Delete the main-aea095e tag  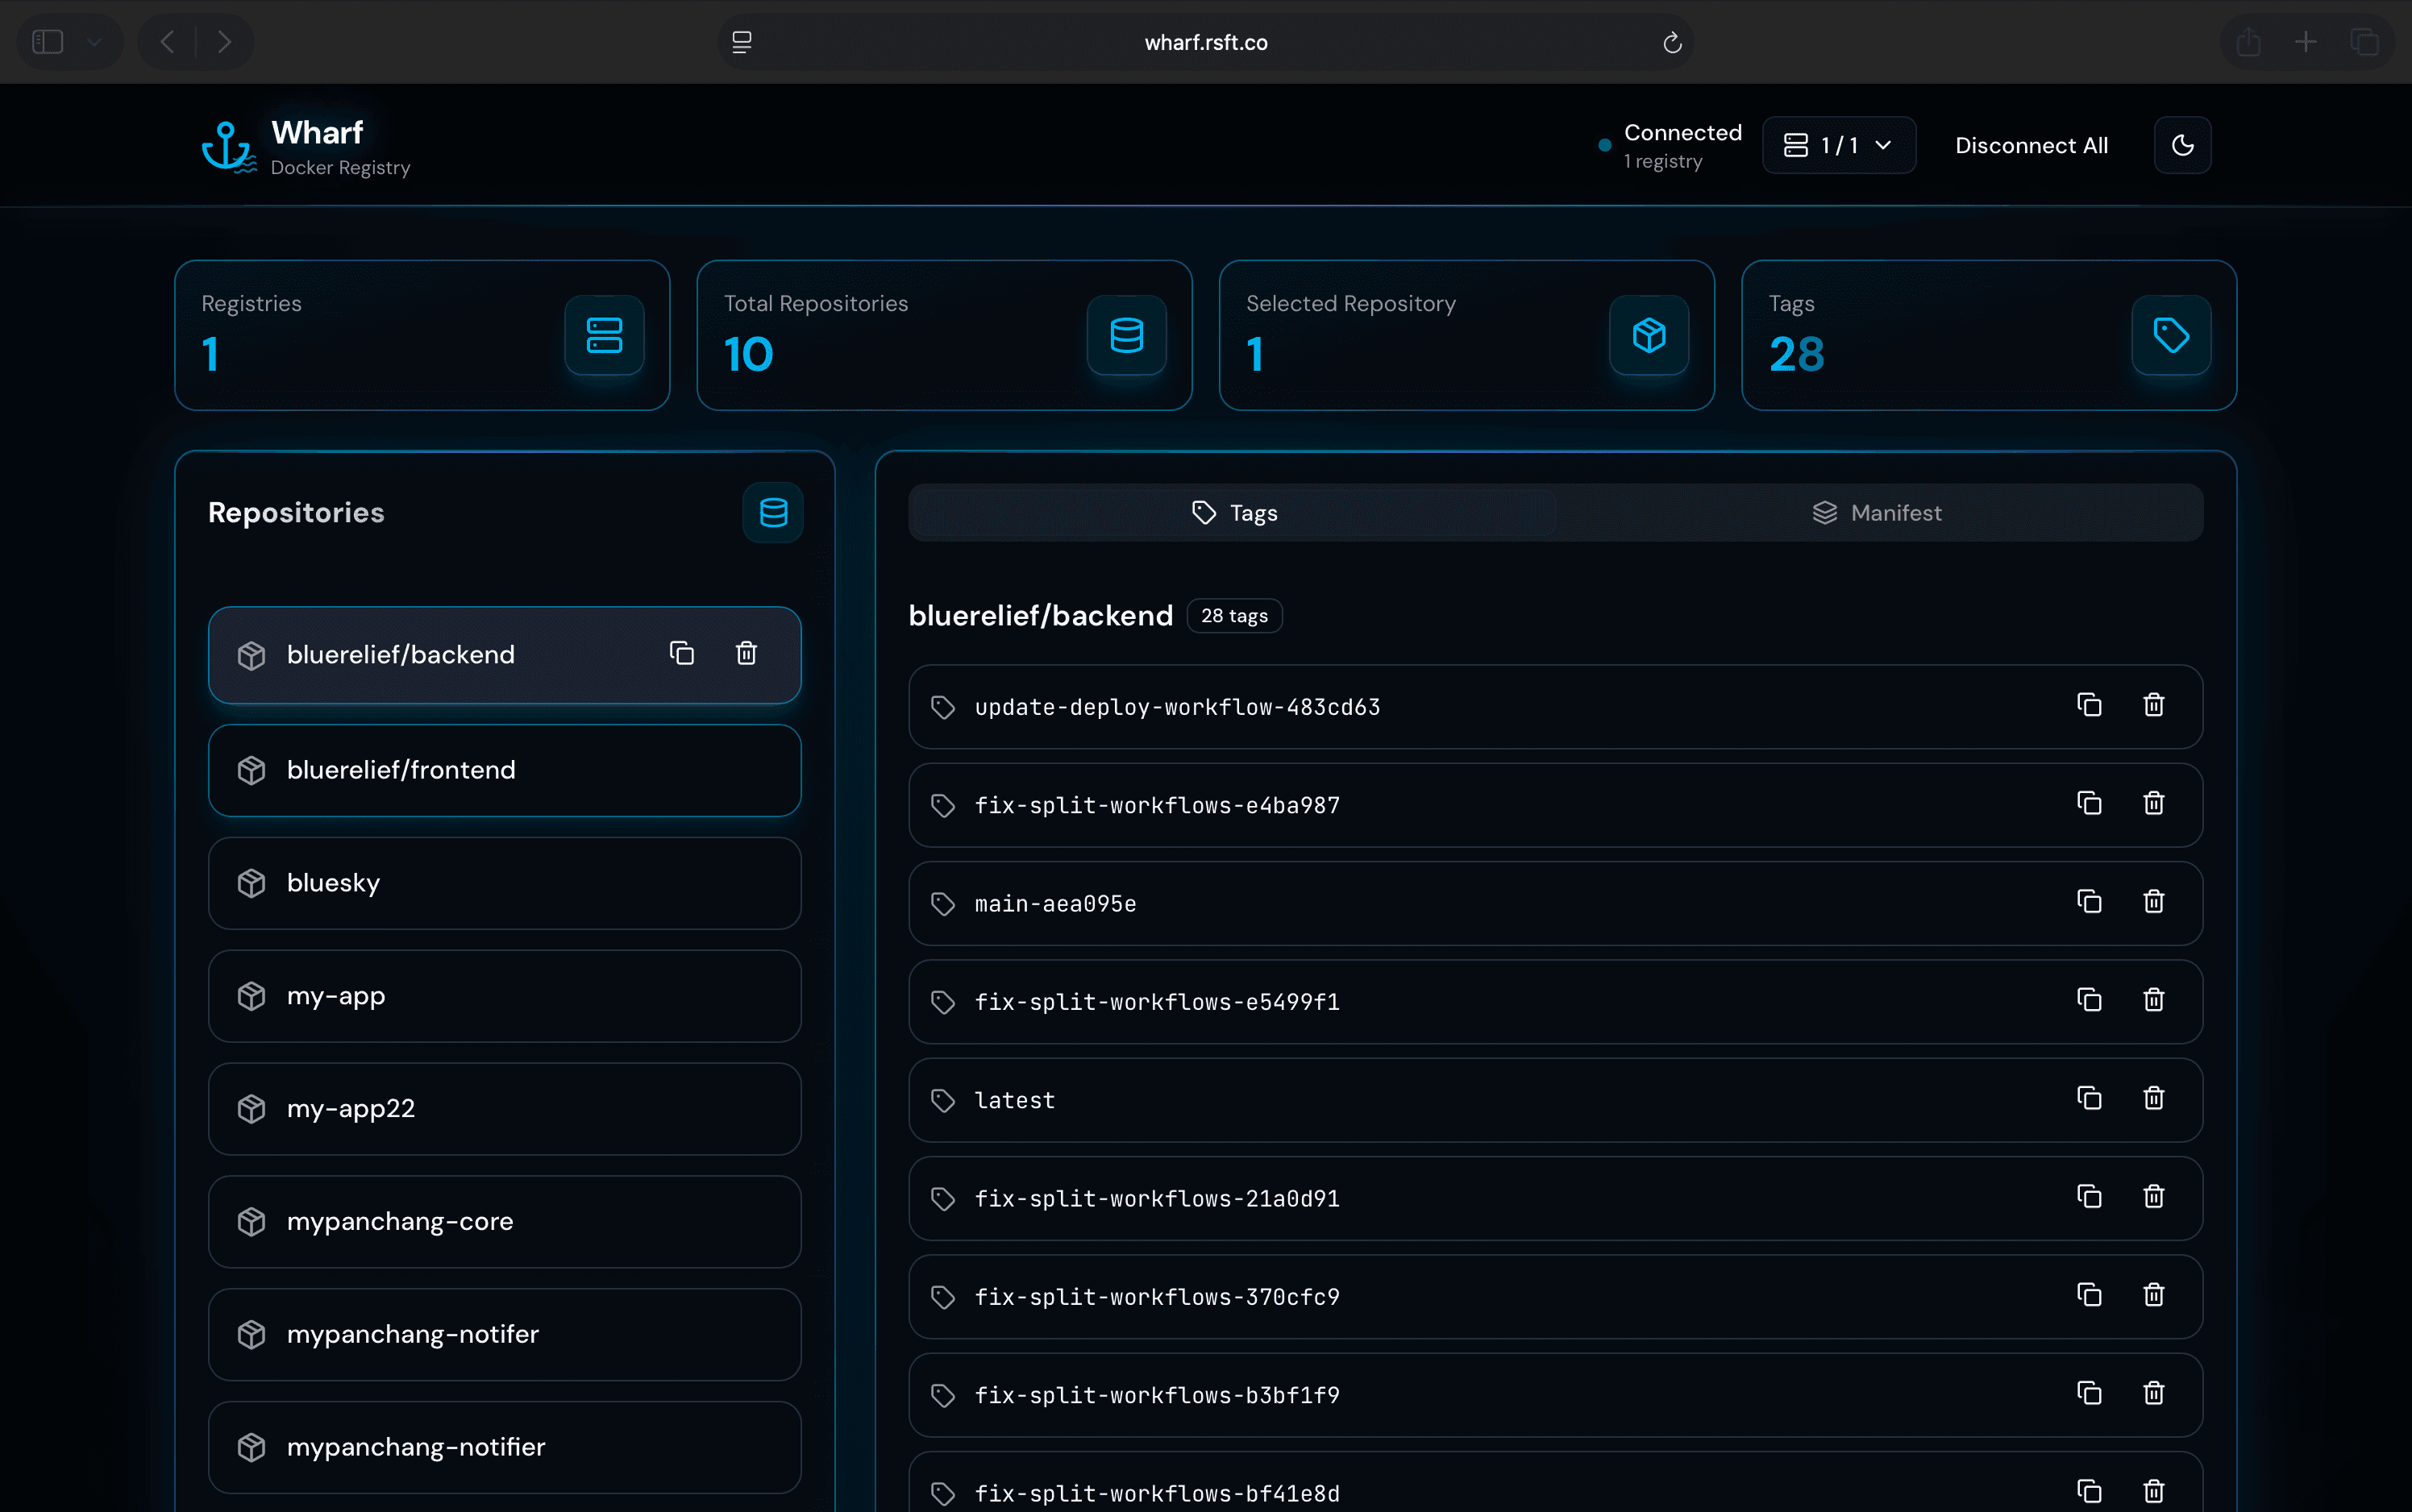coord(2154,902)
